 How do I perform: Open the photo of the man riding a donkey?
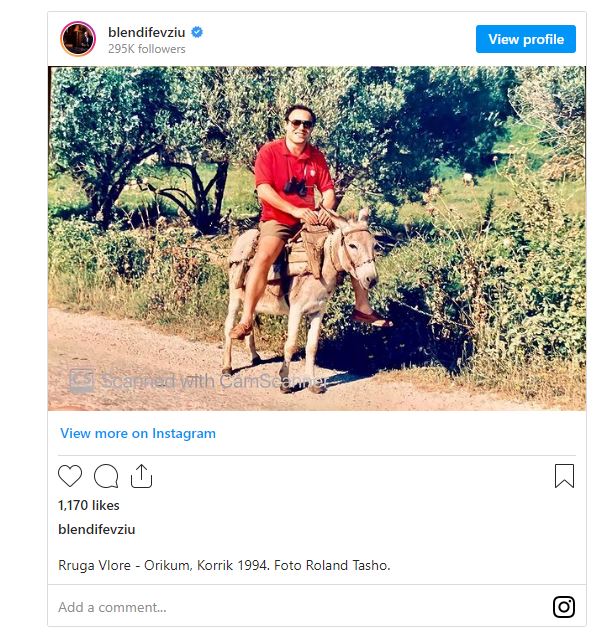tap(317, 238)
